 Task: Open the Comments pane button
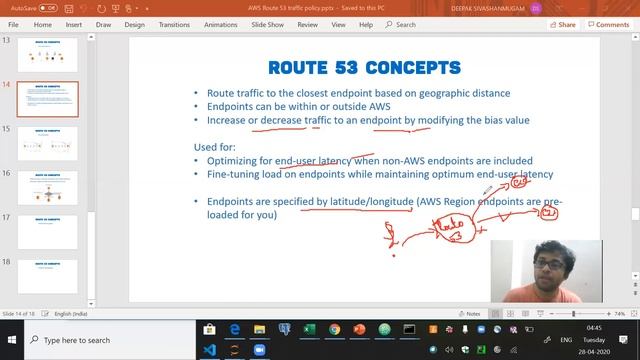pyautogui.click(x=609, y=24)
